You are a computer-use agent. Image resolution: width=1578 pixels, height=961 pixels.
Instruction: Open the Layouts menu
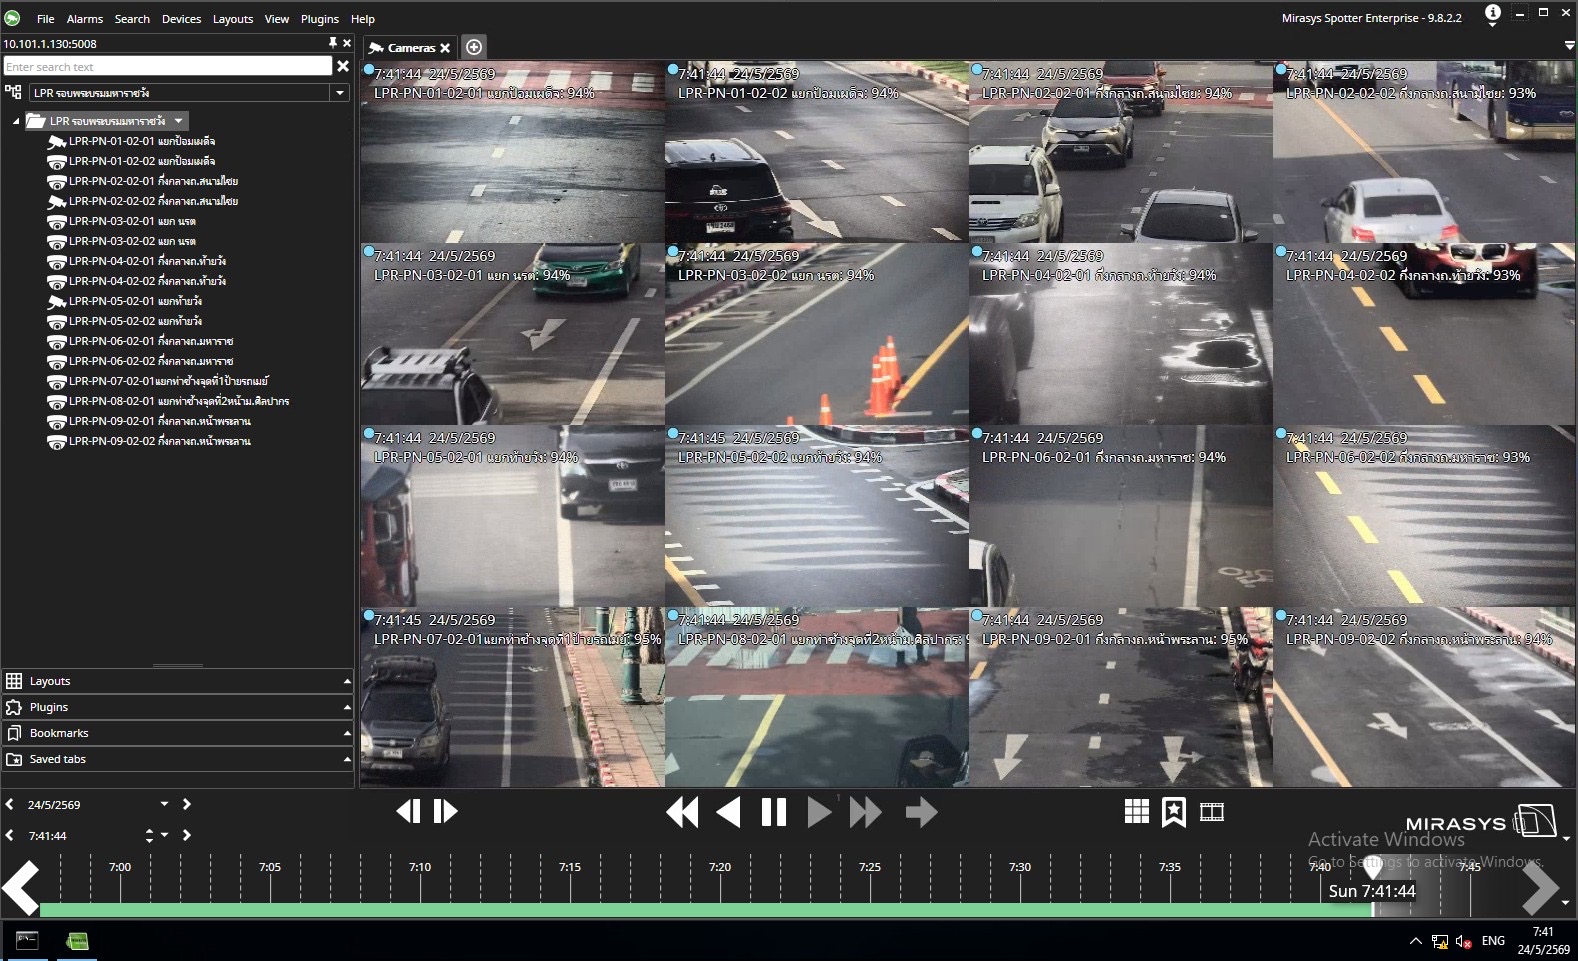(233, 19)
